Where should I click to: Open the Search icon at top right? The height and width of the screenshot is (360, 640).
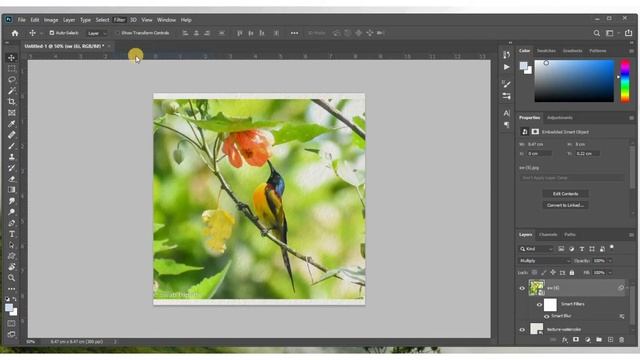coord(596,33)
